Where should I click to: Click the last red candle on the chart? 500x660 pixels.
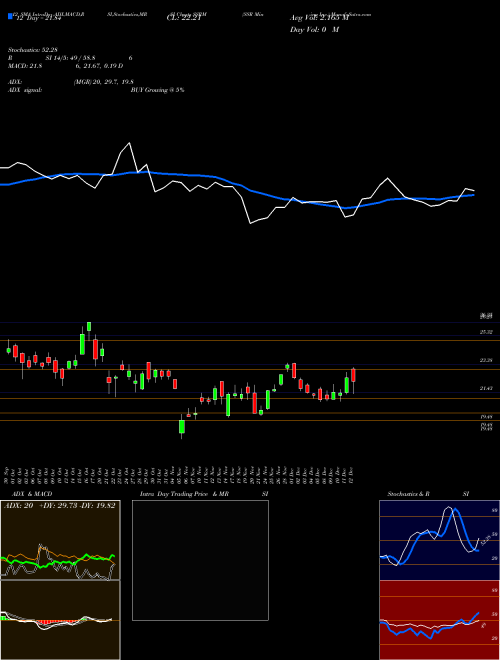pyautogui.click(x=354, y=375)
